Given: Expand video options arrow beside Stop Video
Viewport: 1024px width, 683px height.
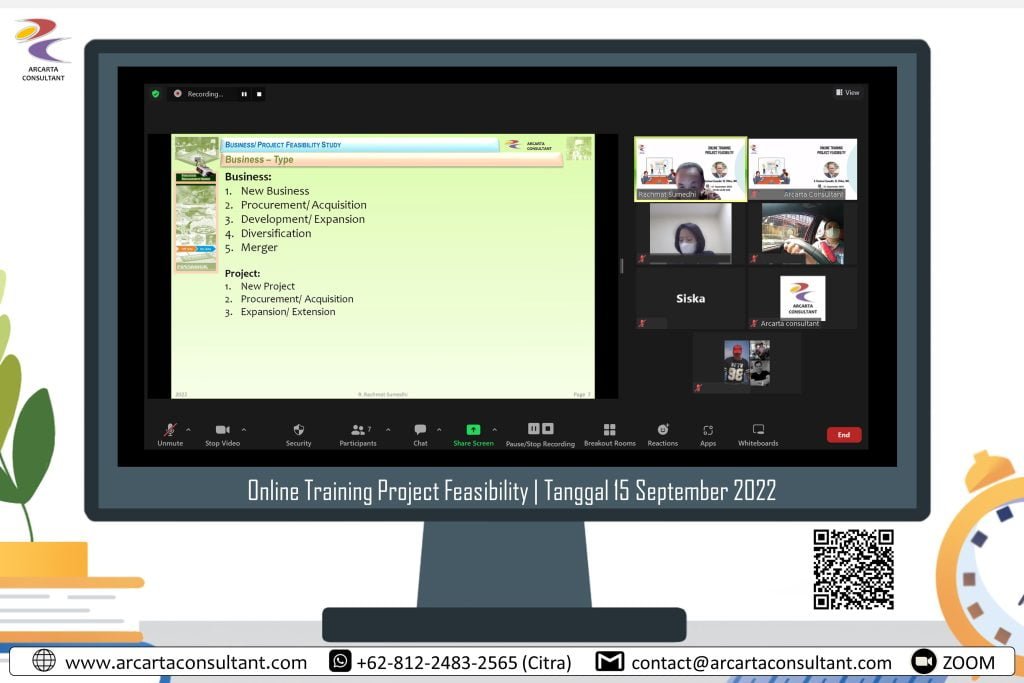Looking at the screenshot, I should pyautogui.click(x=243, y=430).
